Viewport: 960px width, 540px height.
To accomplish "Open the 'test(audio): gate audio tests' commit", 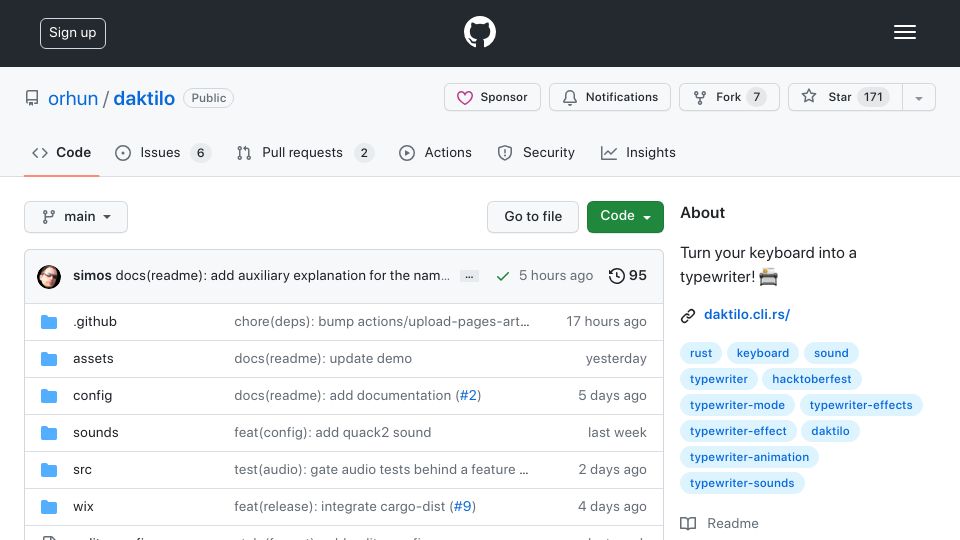I will click(x=381, y=470).
